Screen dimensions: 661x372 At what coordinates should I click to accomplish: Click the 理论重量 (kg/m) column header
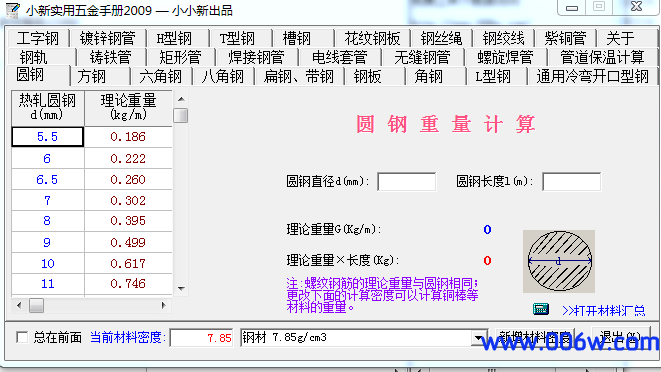128,107
